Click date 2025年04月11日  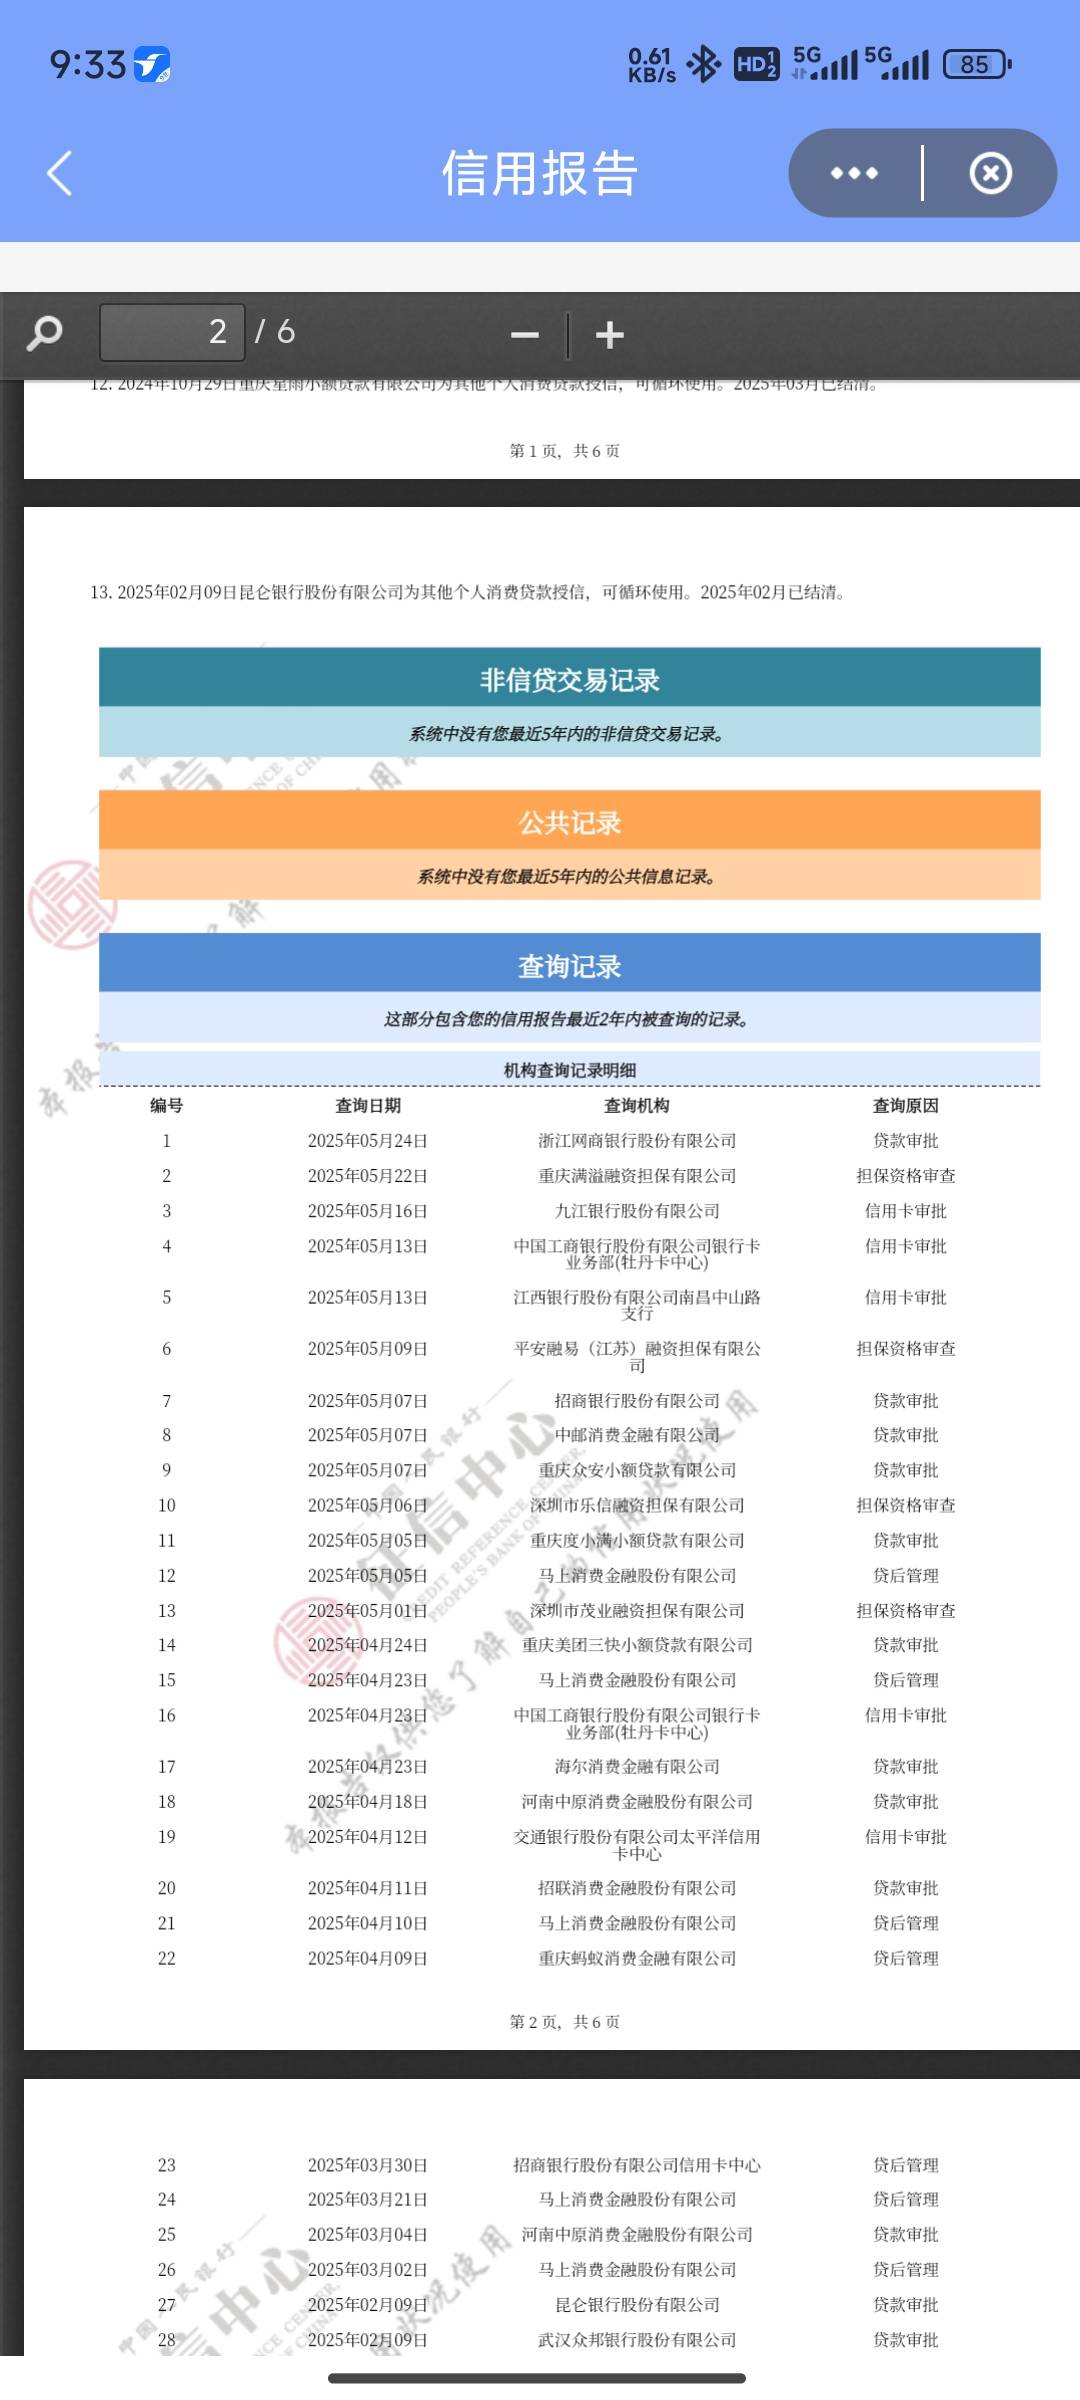368,1888
